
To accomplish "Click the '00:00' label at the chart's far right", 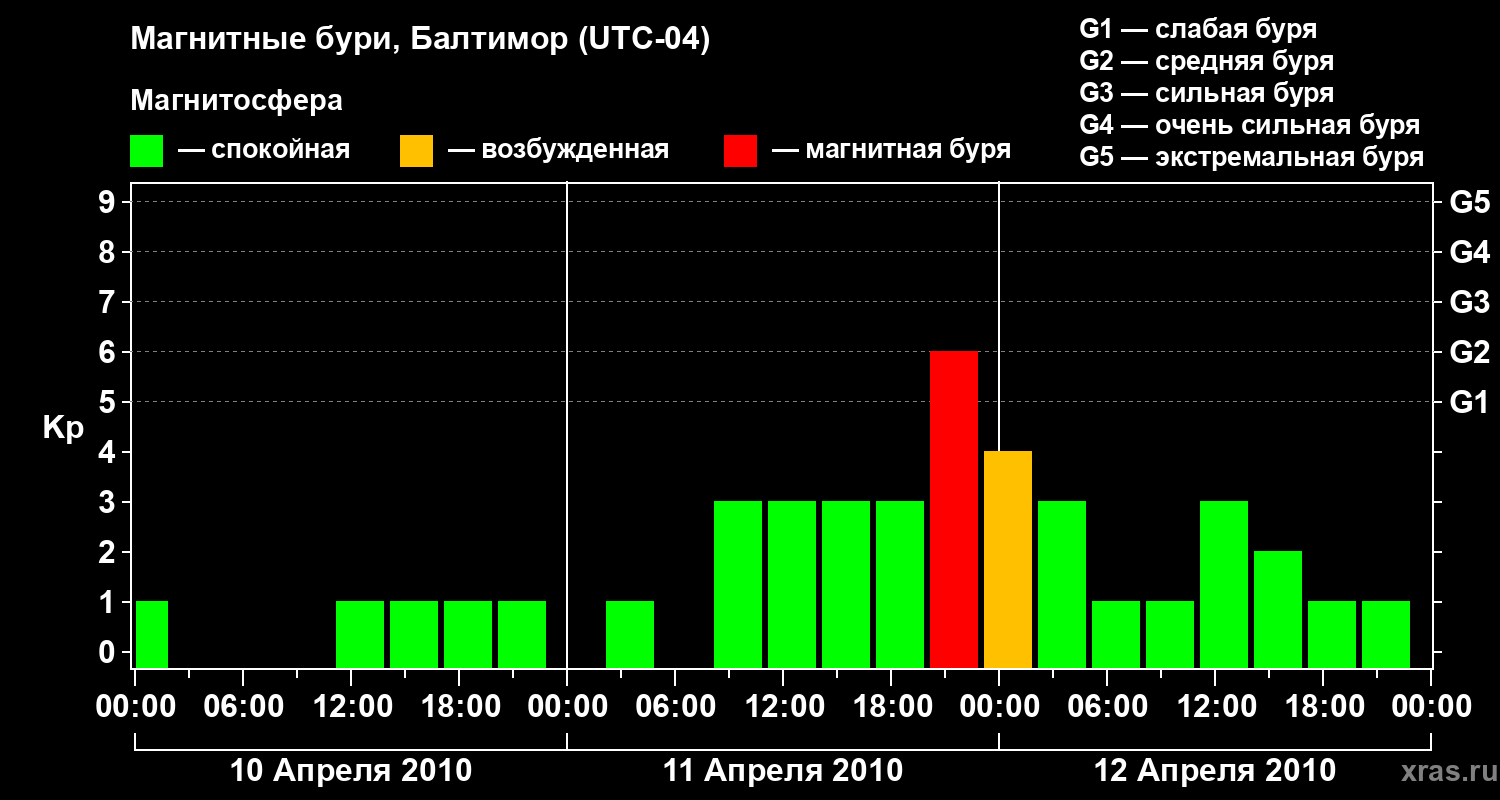I will coord(1431,707).
